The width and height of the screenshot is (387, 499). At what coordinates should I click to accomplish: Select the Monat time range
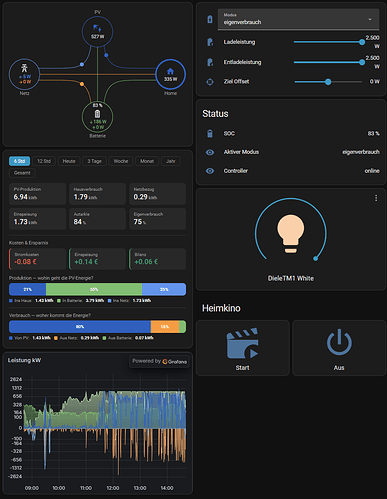(x=147, y=161)
